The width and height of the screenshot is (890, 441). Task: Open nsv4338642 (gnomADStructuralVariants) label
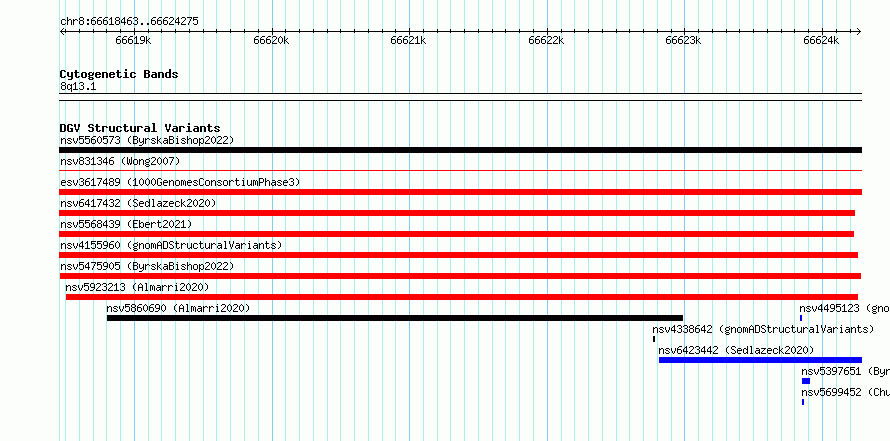[x=763, y=329]
